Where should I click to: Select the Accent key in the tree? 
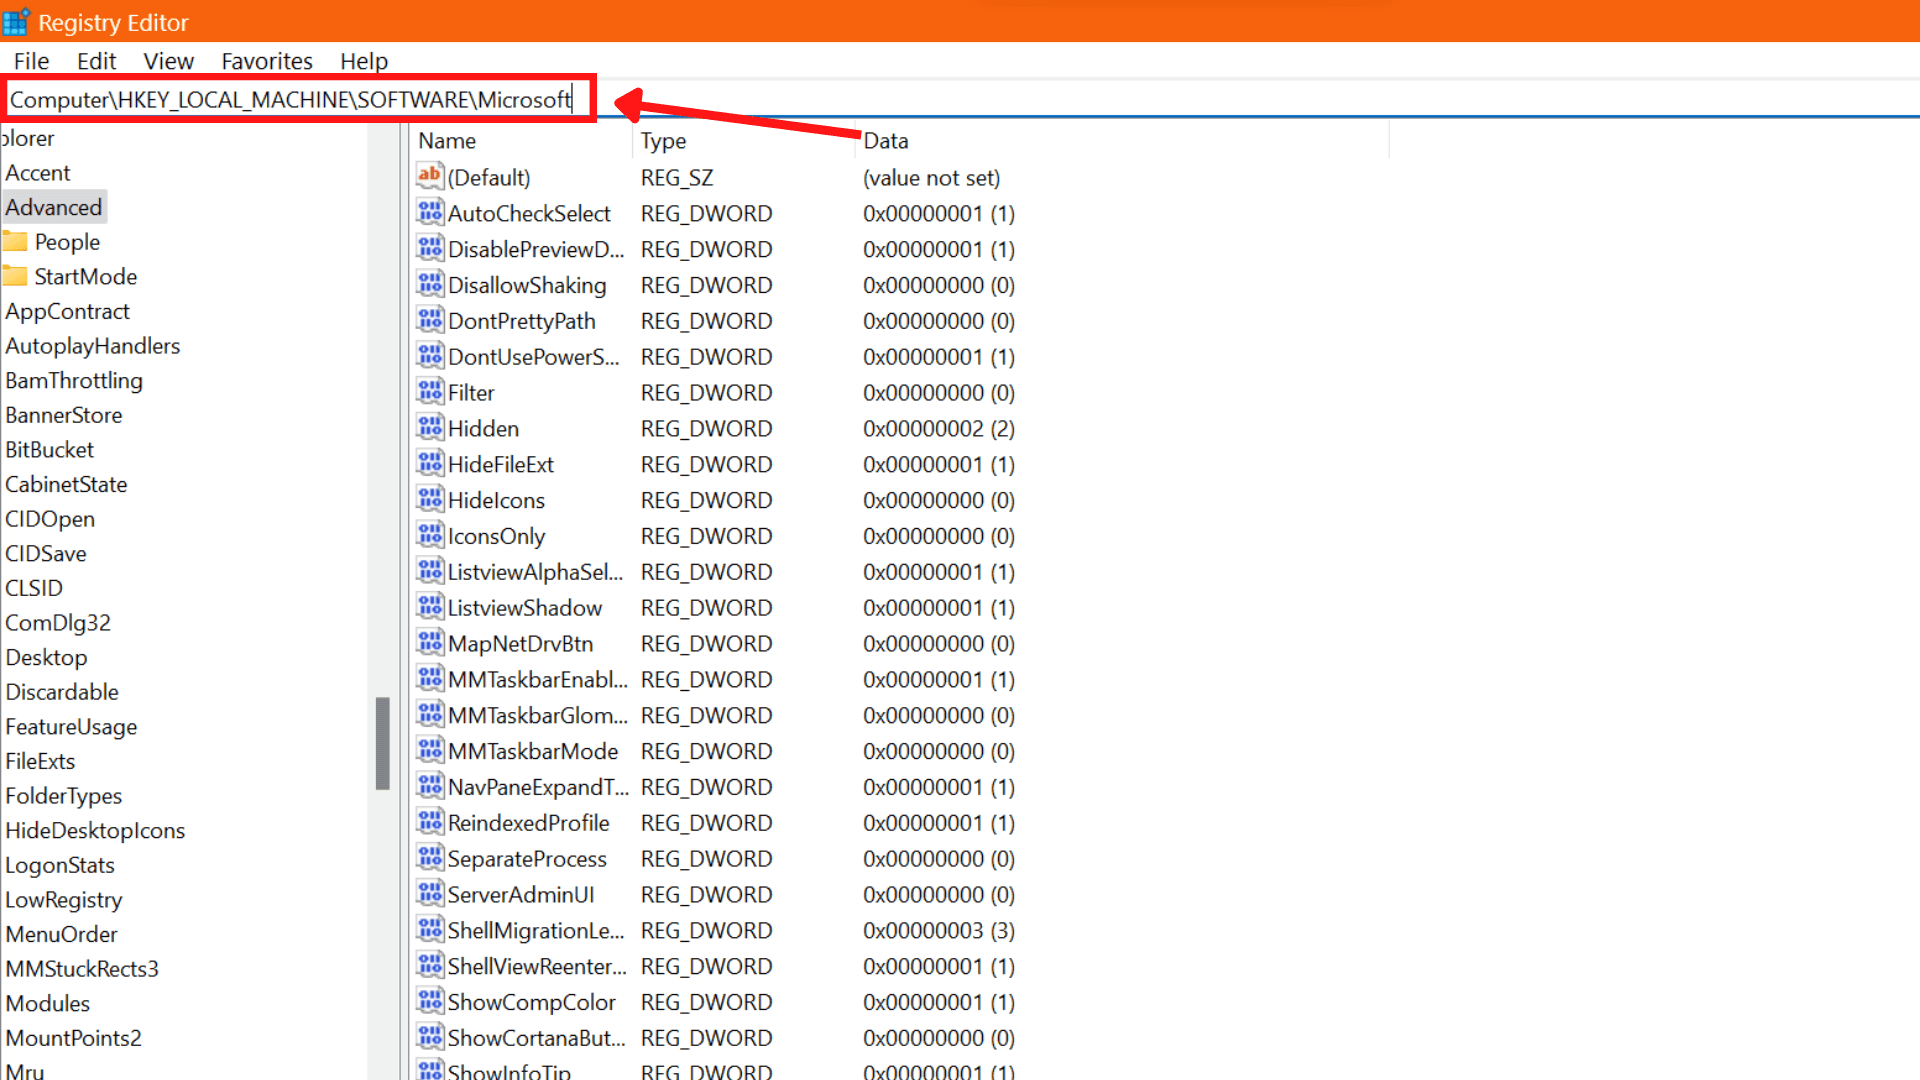click(x=38, y=173)
